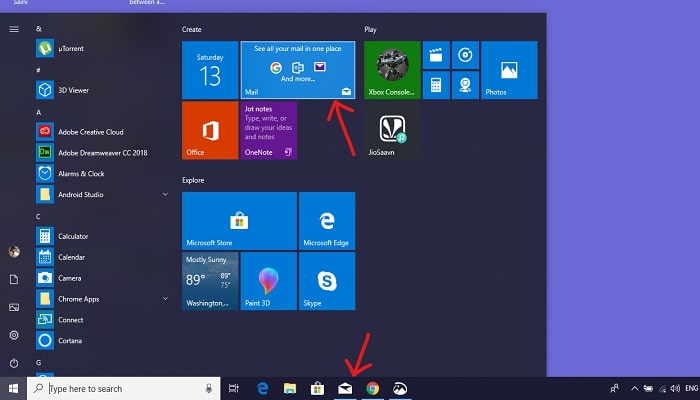Screen dimensions: 700x400
Task: Open the Documents shortcut in Start sidebar
Action: tap(14, 279)
